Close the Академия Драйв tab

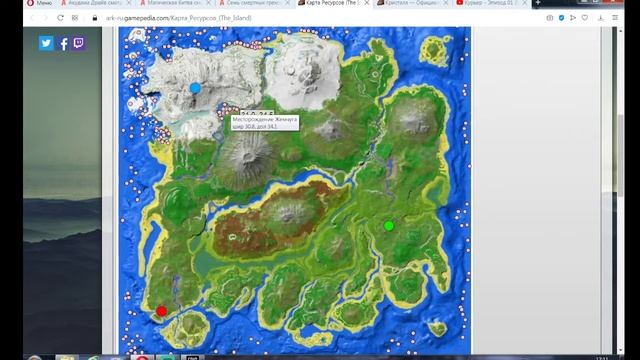click(x=129, y=3)
